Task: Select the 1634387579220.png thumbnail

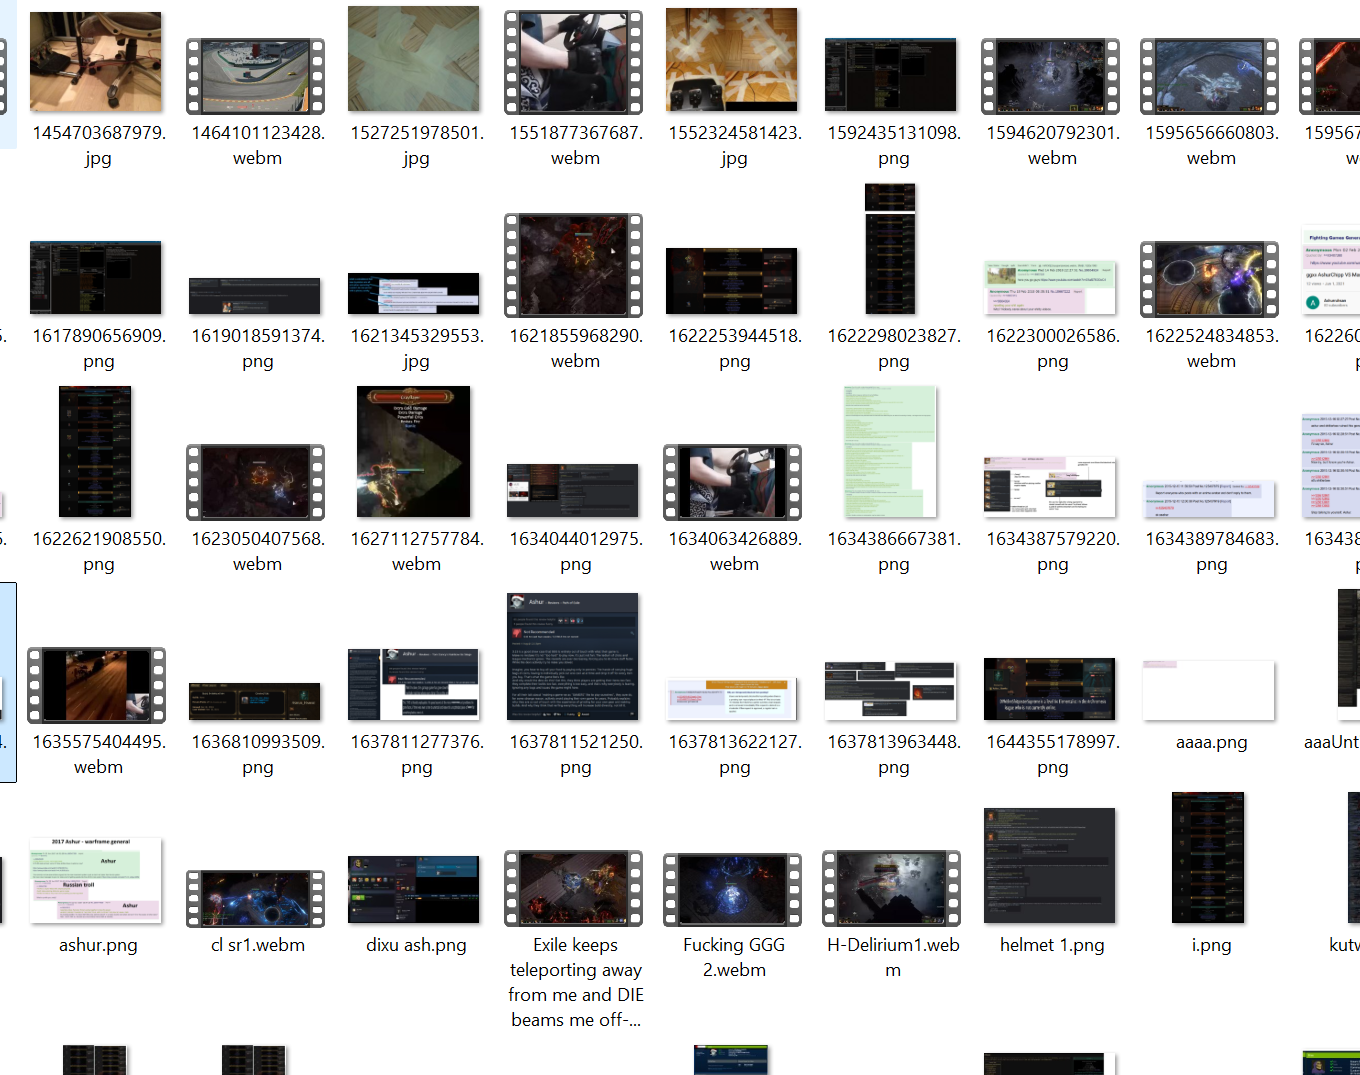Action: point(1050,487)
